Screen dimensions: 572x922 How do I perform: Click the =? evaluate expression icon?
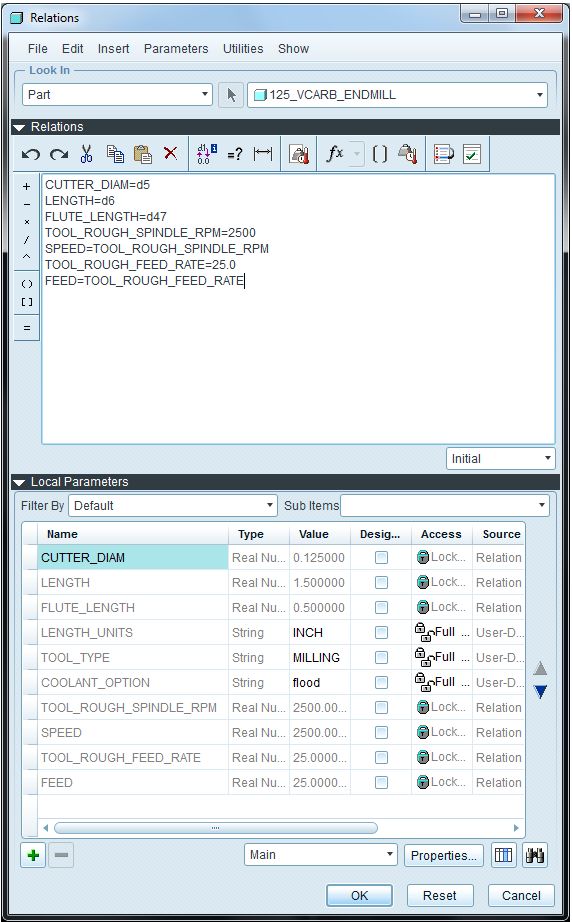[235, 154]
